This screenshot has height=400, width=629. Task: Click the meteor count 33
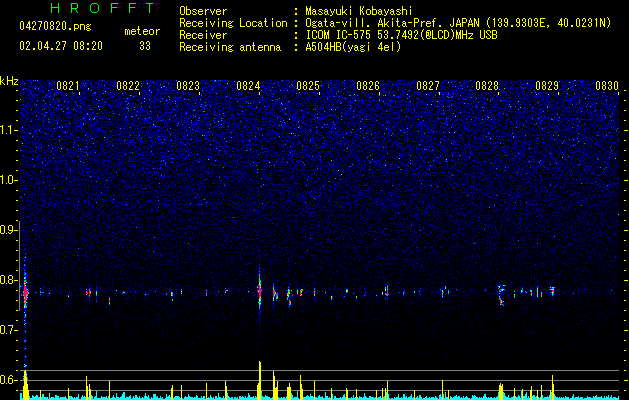(145, 46)
